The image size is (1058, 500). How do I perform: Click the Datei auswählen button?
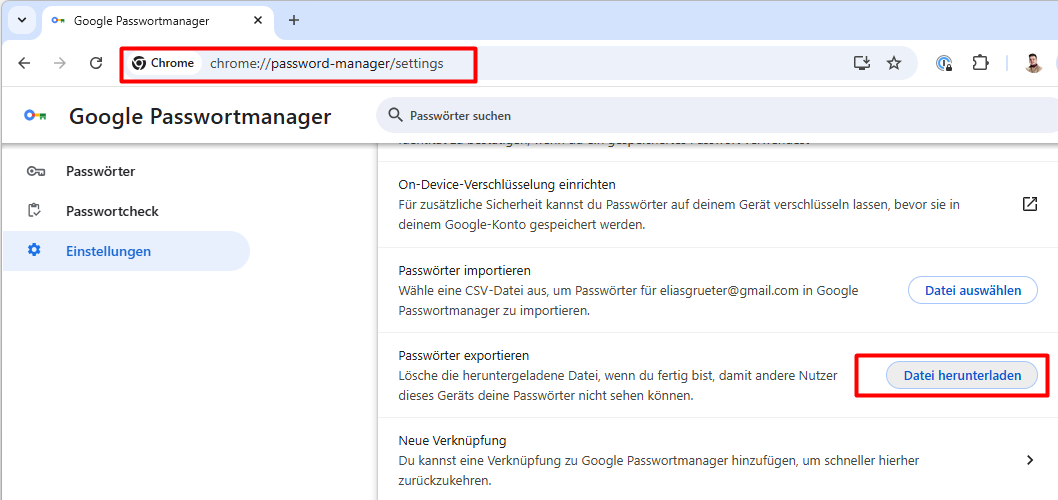pos(972,290)
